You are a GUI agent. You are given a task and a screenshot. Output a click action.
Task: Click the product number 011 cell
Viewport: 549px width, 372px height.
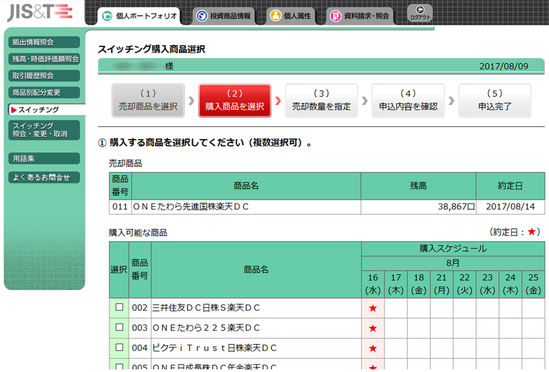(x=120, y=207)
